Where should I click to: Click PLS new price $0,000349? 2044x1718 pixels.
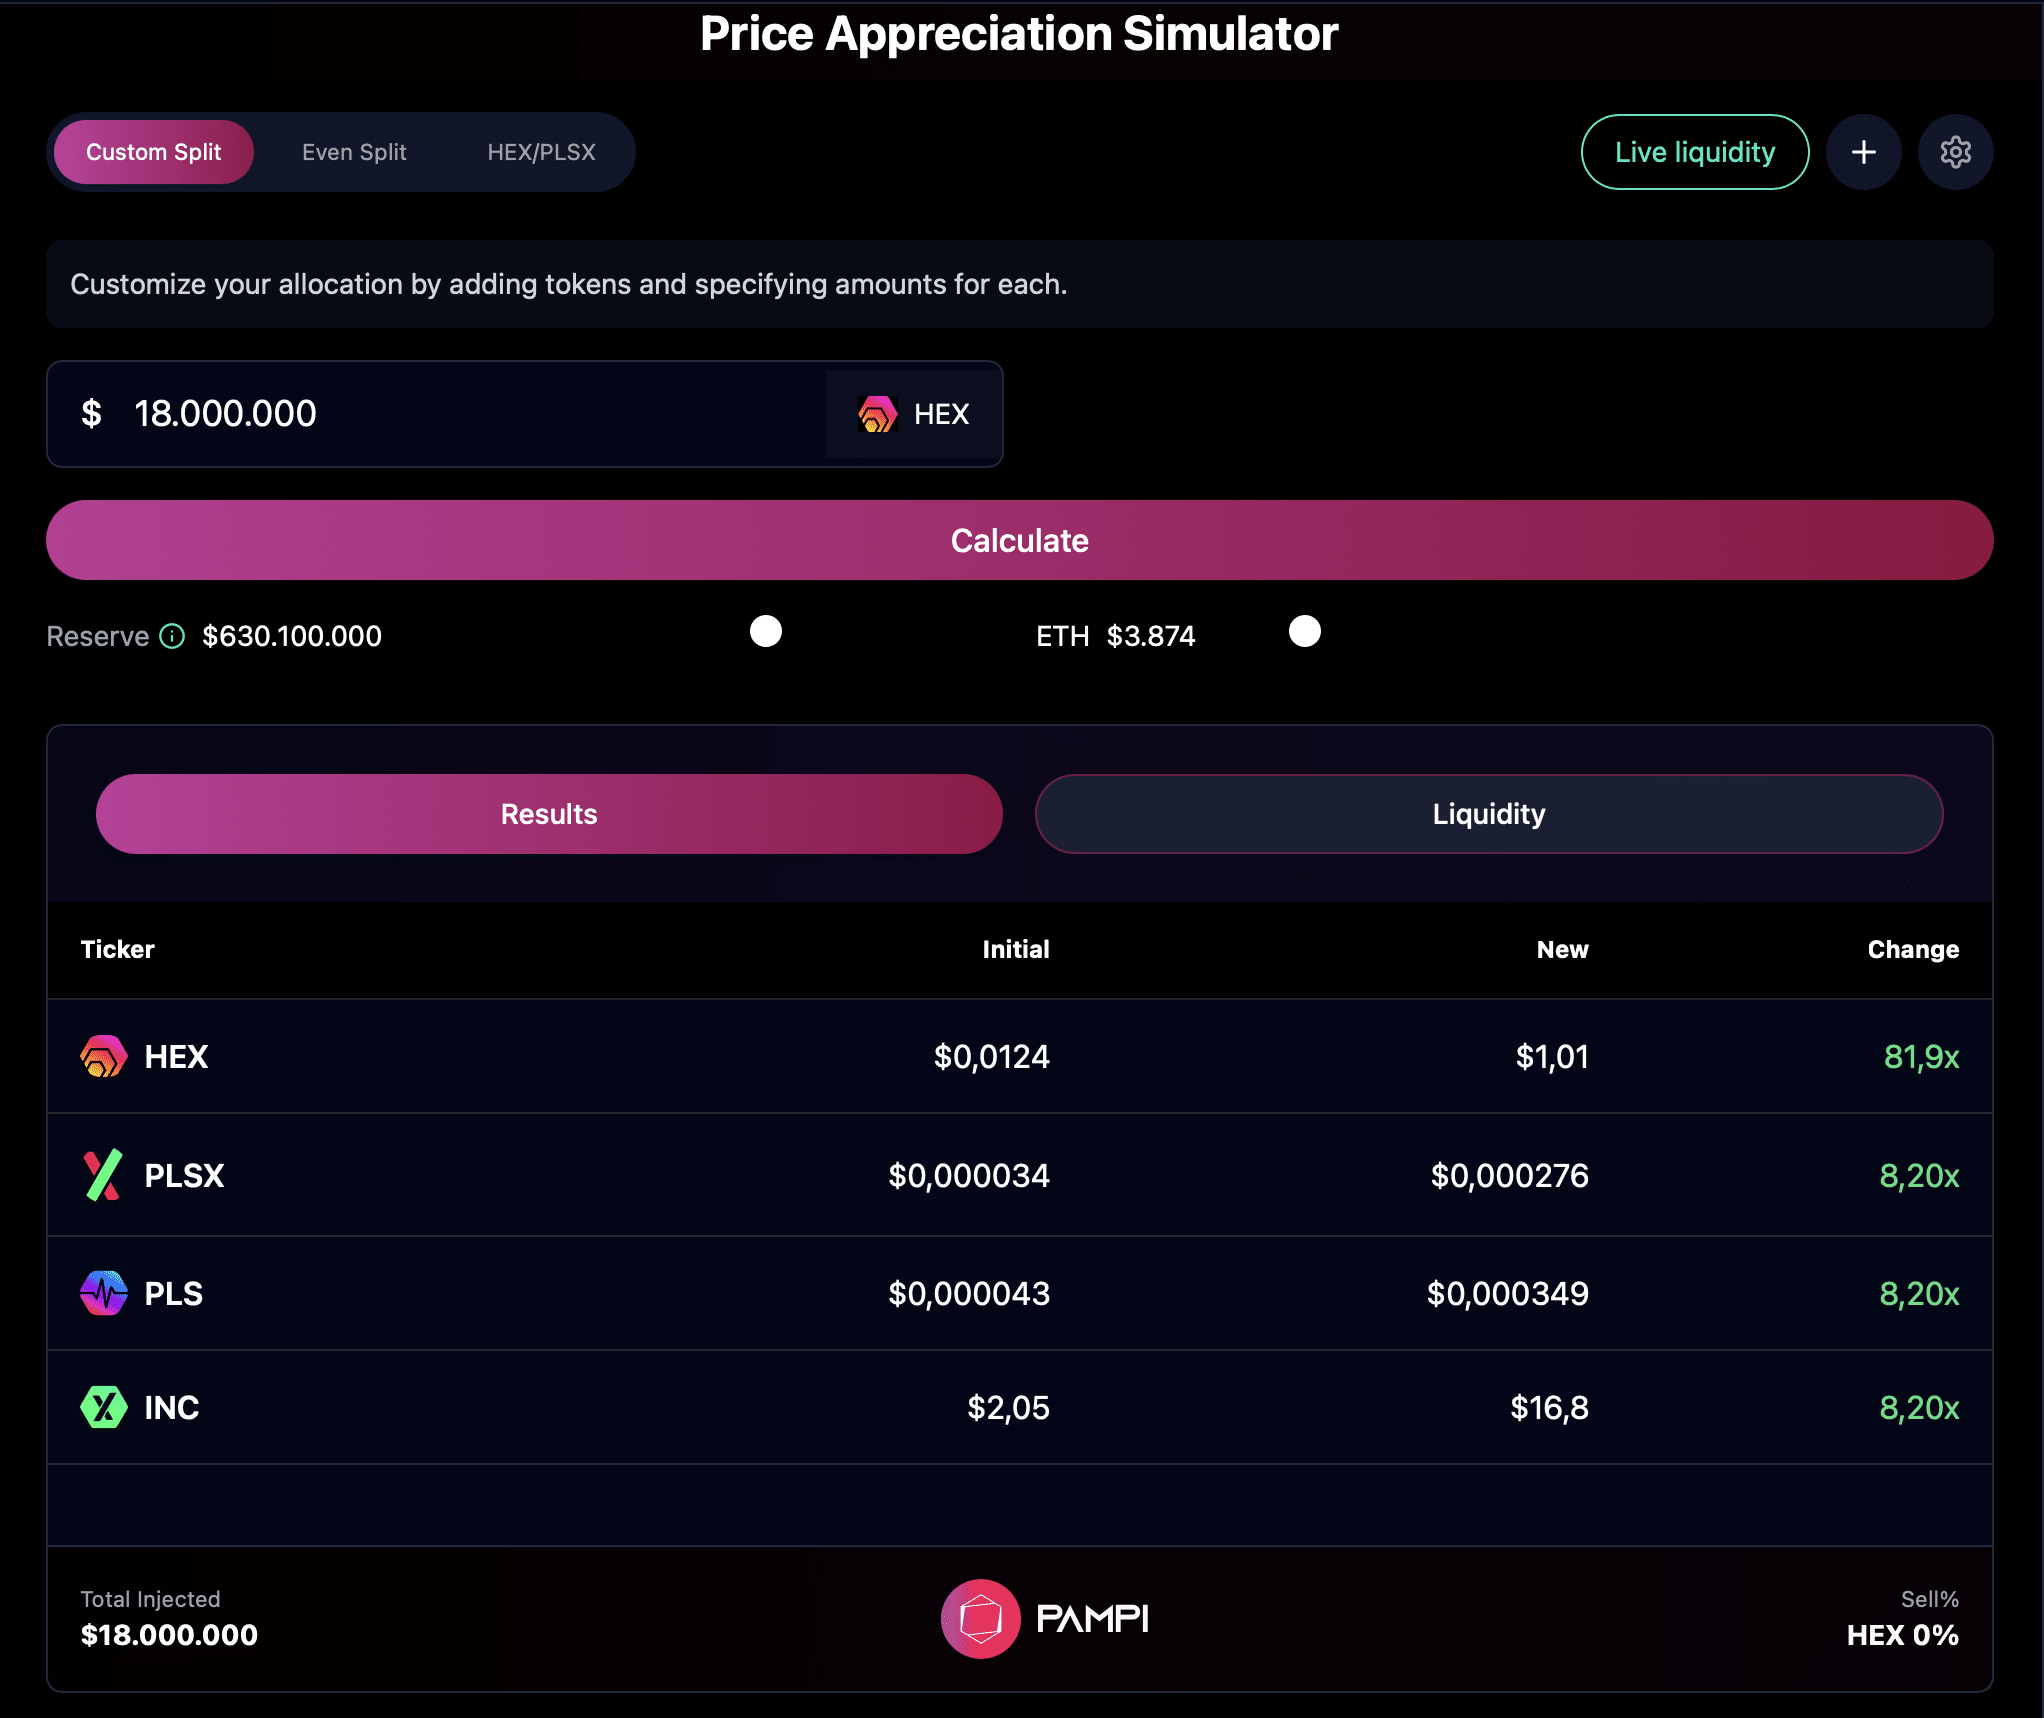(x=1507, y=1293)
